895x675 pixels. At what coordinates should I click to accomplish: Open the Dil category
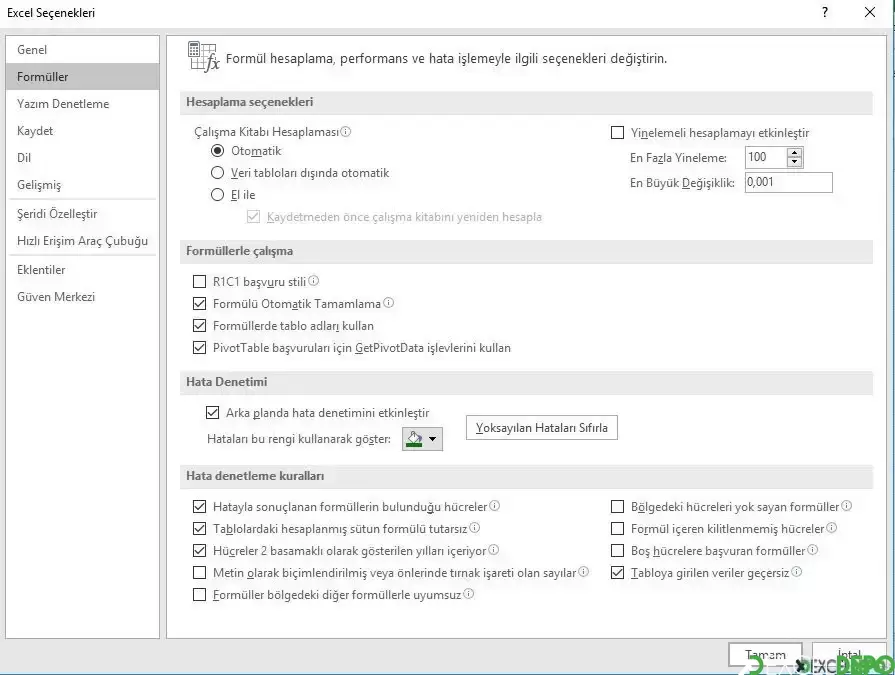tap(82, 157)
